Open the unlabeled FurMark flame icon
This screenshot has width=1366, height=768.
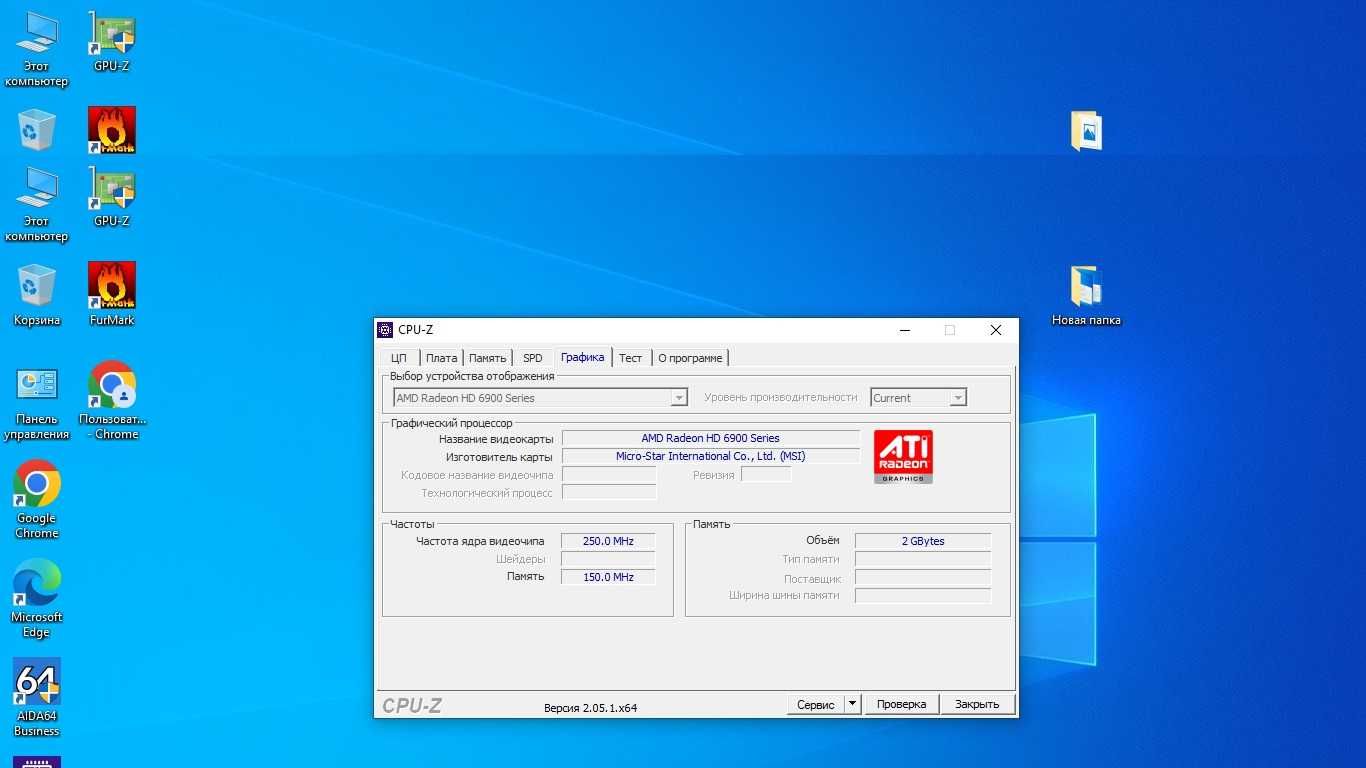112,130
